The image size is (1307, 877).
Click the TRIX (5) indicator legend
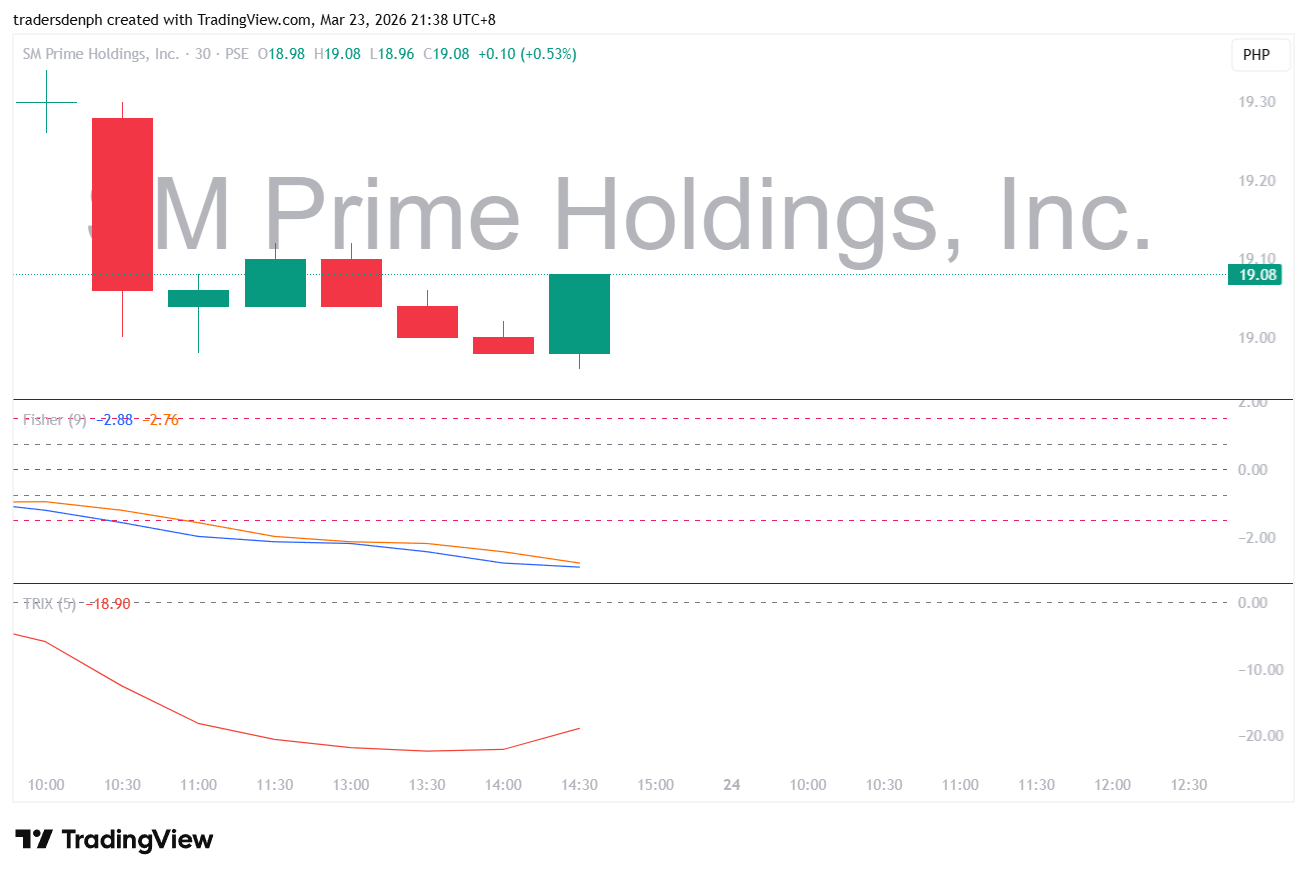[49, 603]
